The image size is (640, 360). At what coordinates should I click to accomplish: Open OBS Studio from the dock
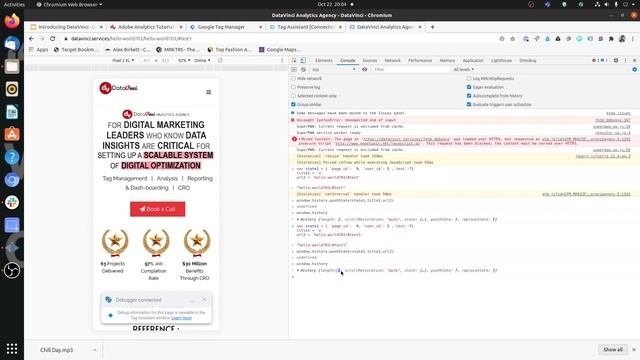[12, 270]
